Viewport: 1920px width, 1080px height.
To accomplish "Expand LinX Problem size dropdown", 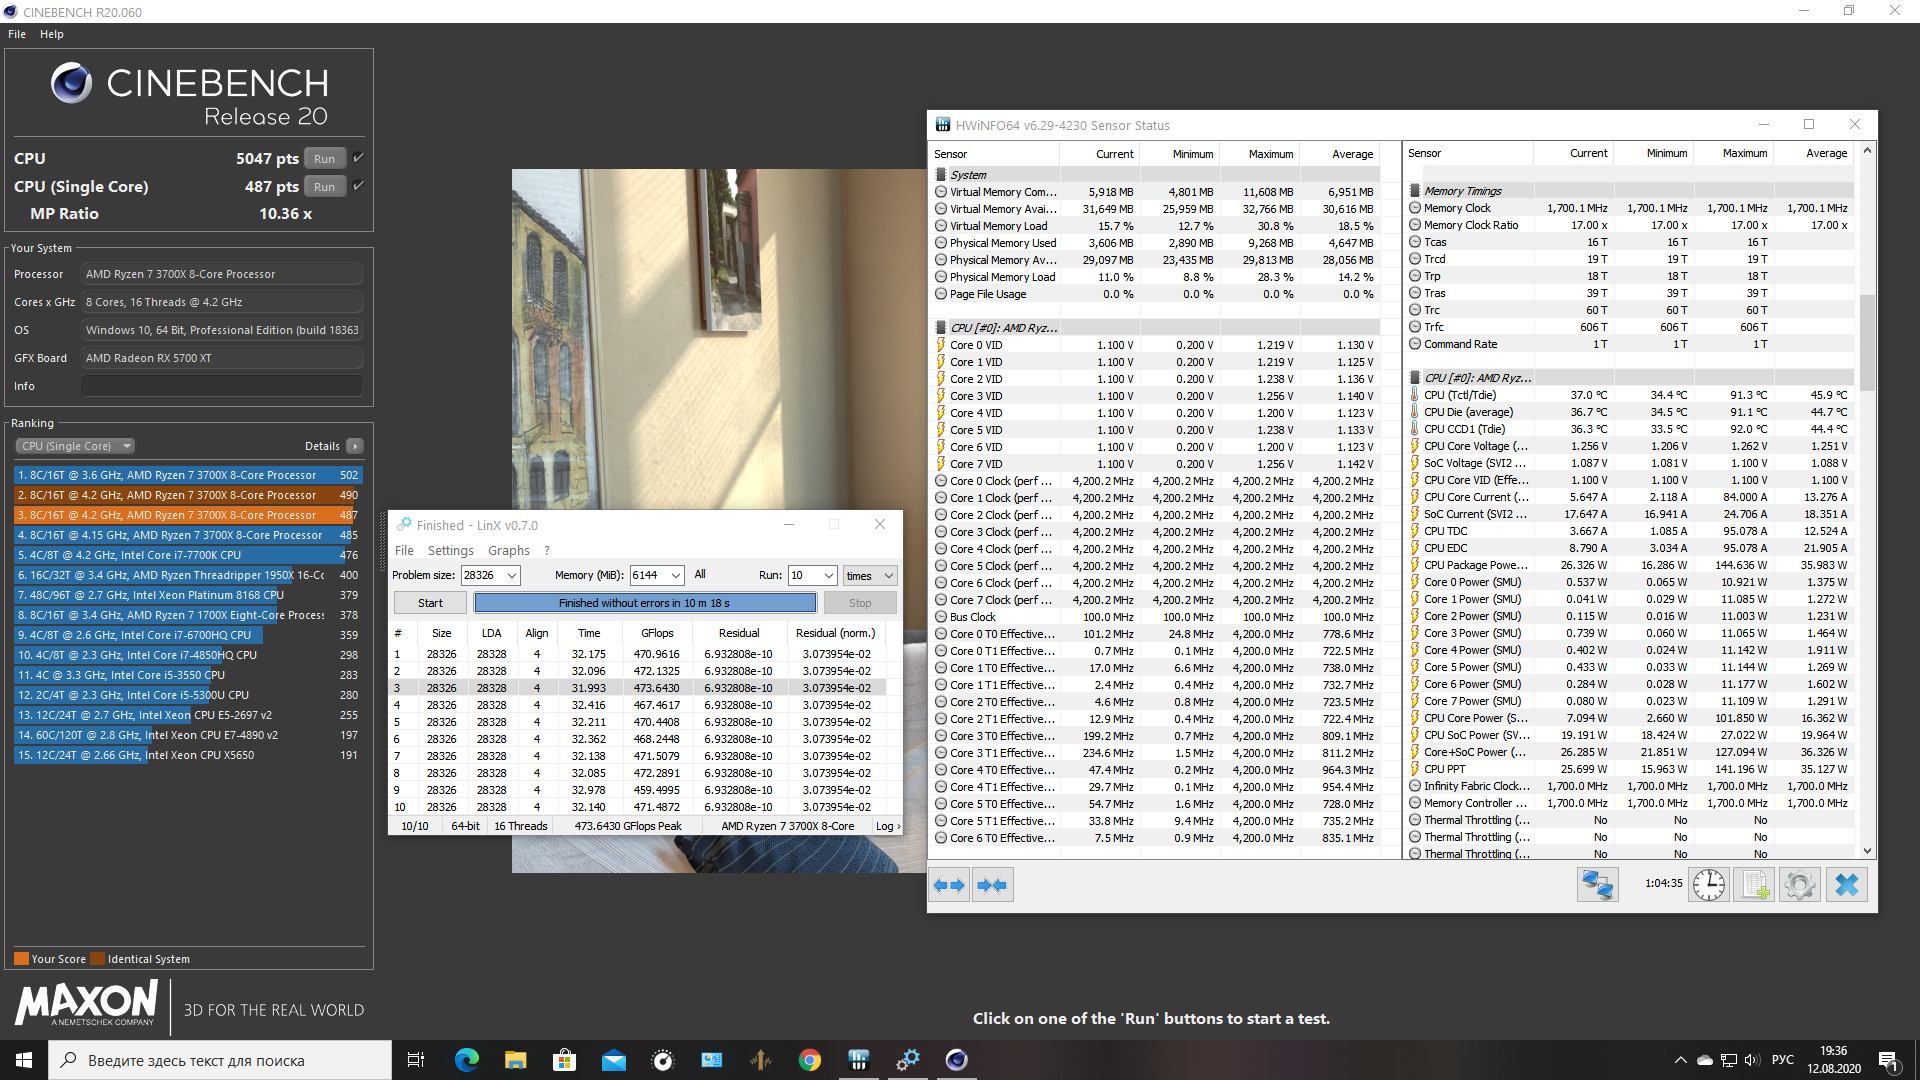I will pyautogui.click(x=512, y=575).
